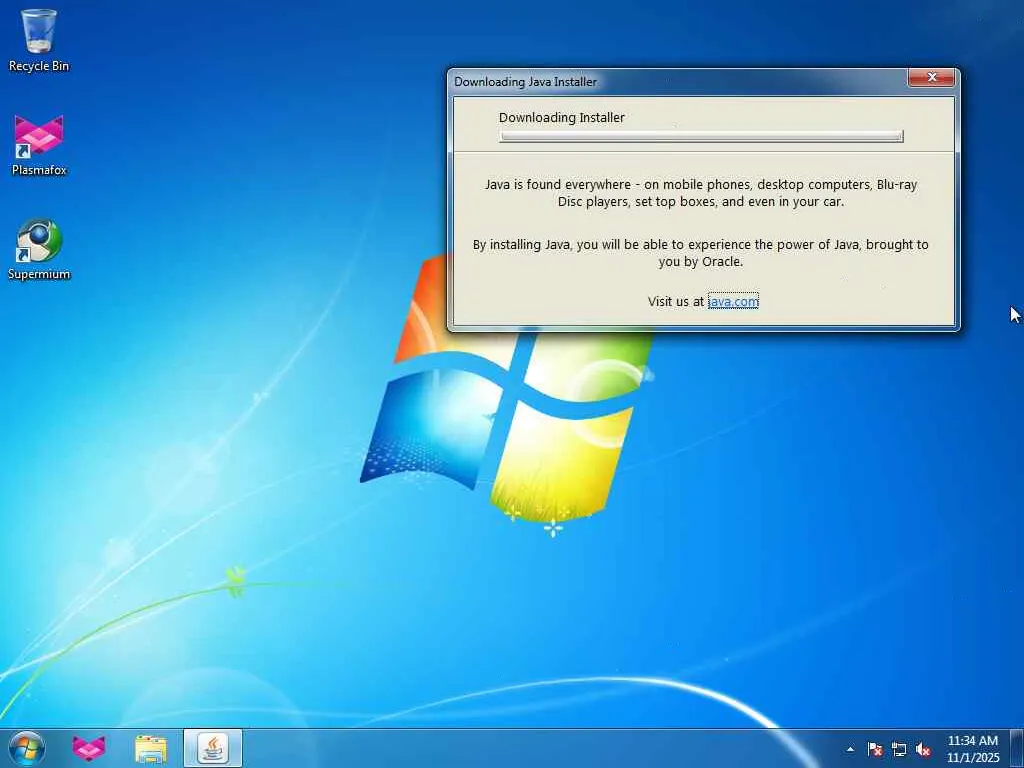The image size is (1024, 768).
Task: Open Plasmafox from the taskbar
Action: (89, 748)
